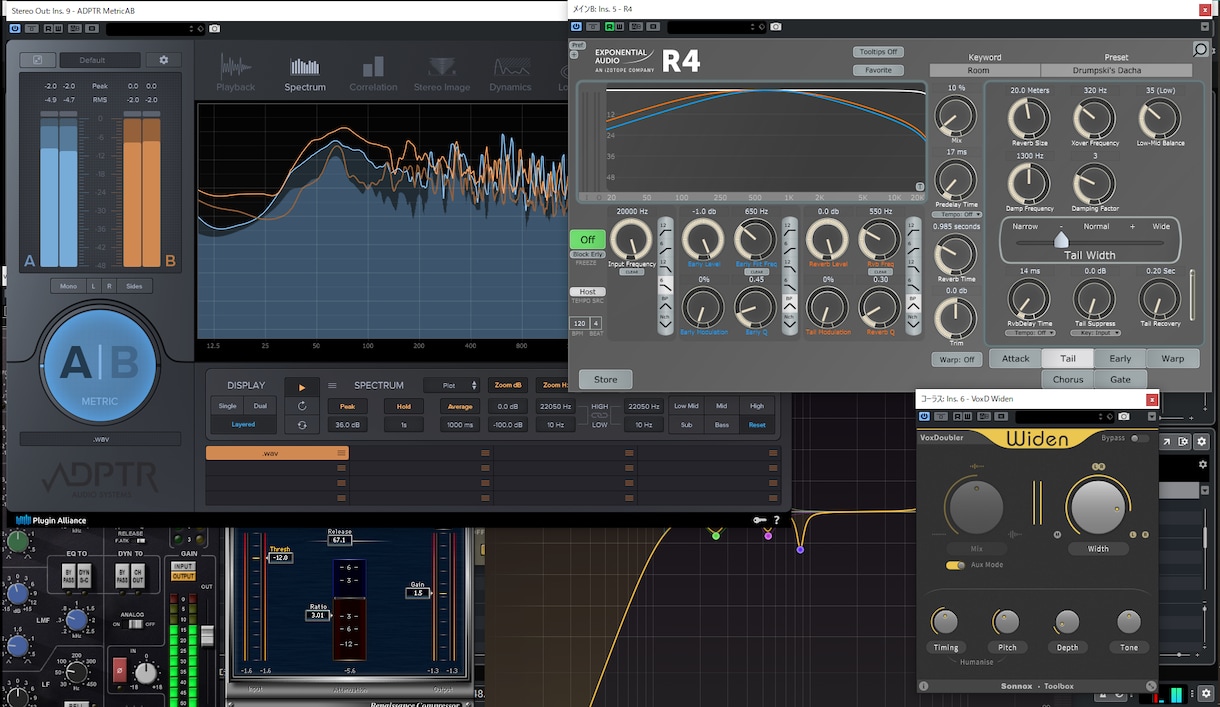
Task: Click the MetricAB sync cycle icon
Action: pos(302,425)
